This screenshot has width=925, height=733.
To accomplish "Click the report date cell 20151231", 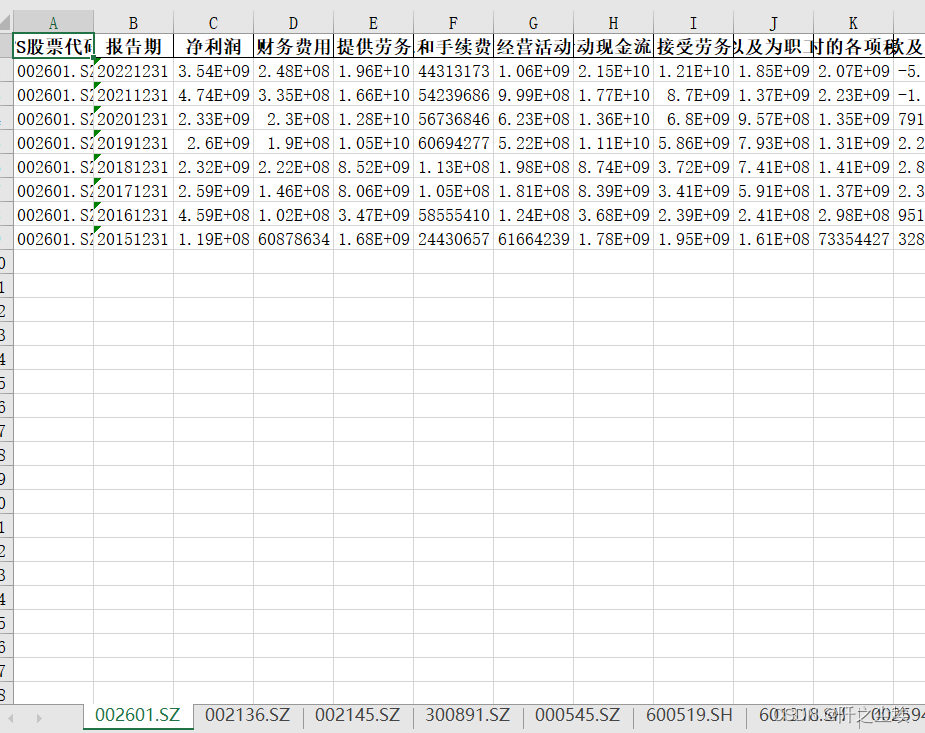I will coord(133,239).
